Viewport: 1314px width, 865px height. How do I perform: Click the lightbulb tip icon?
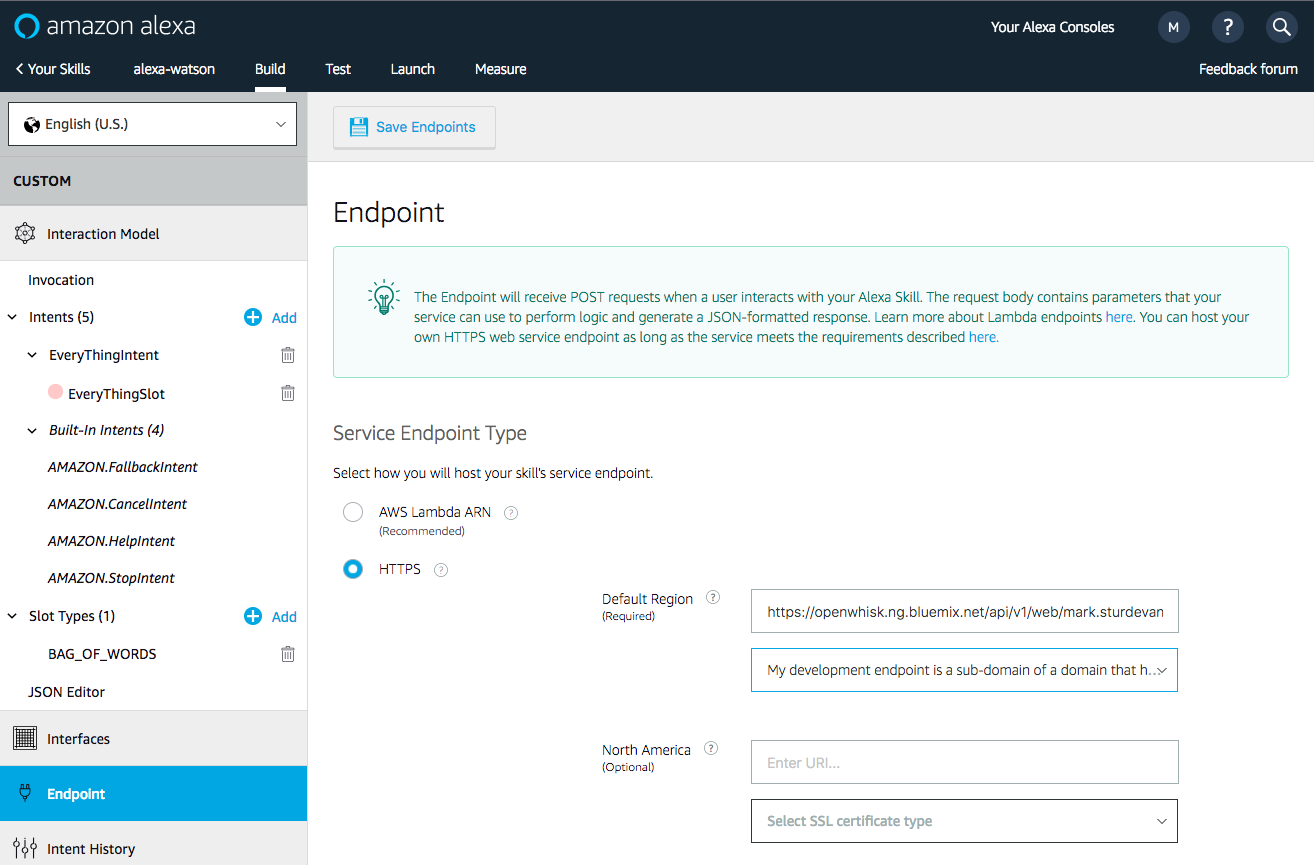[x=384, y=297]
